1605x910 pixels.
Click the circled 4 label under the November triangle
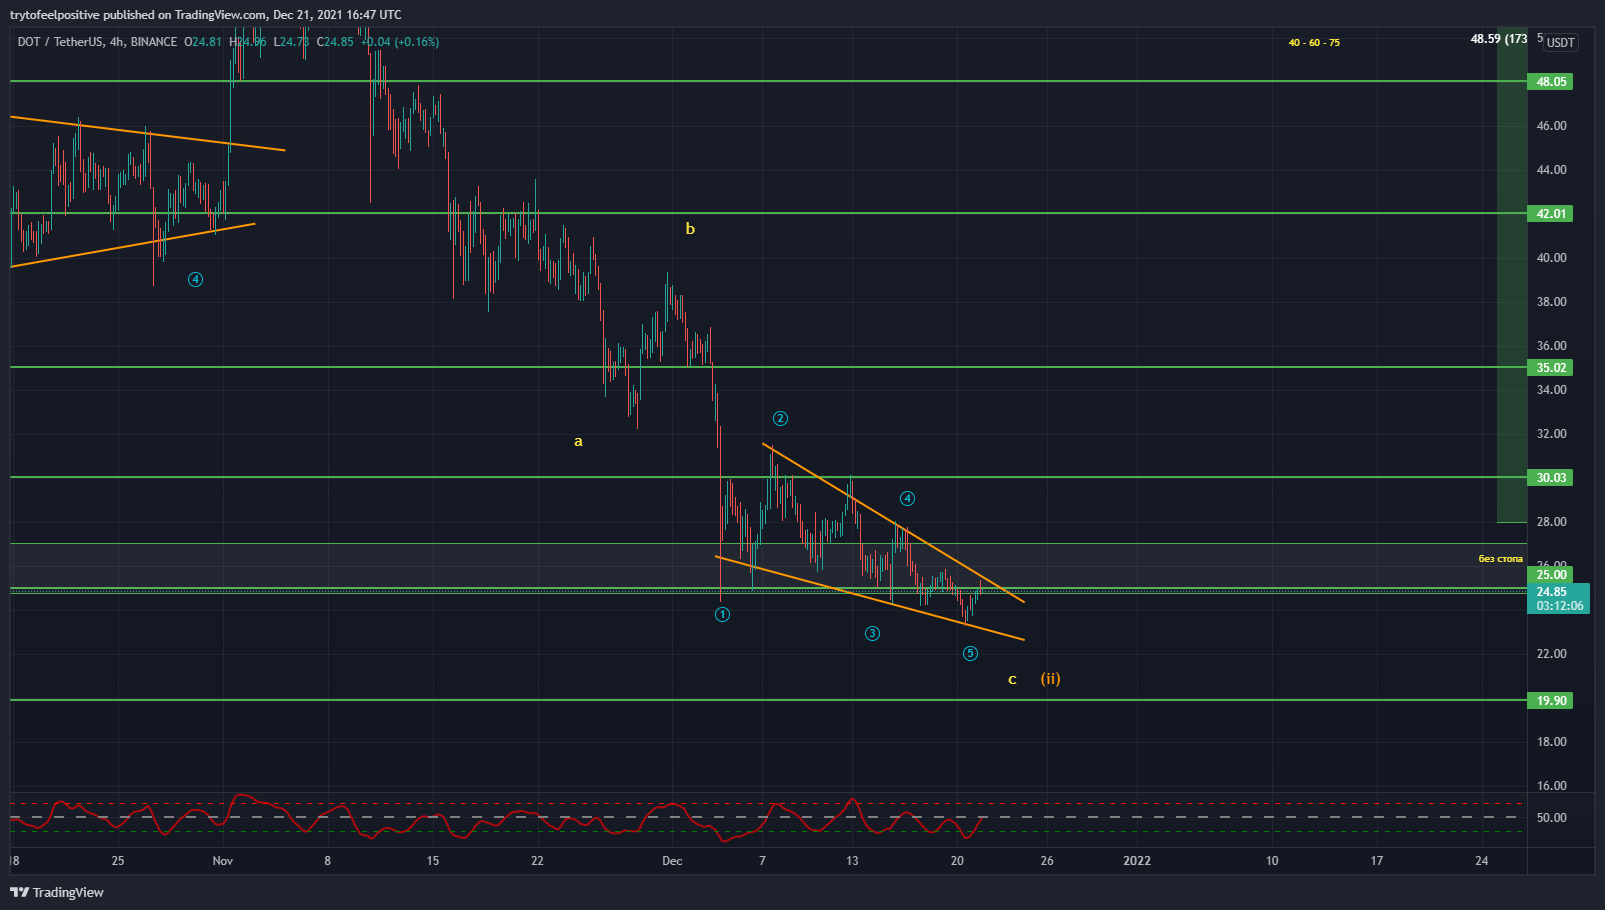click(195, 280)
